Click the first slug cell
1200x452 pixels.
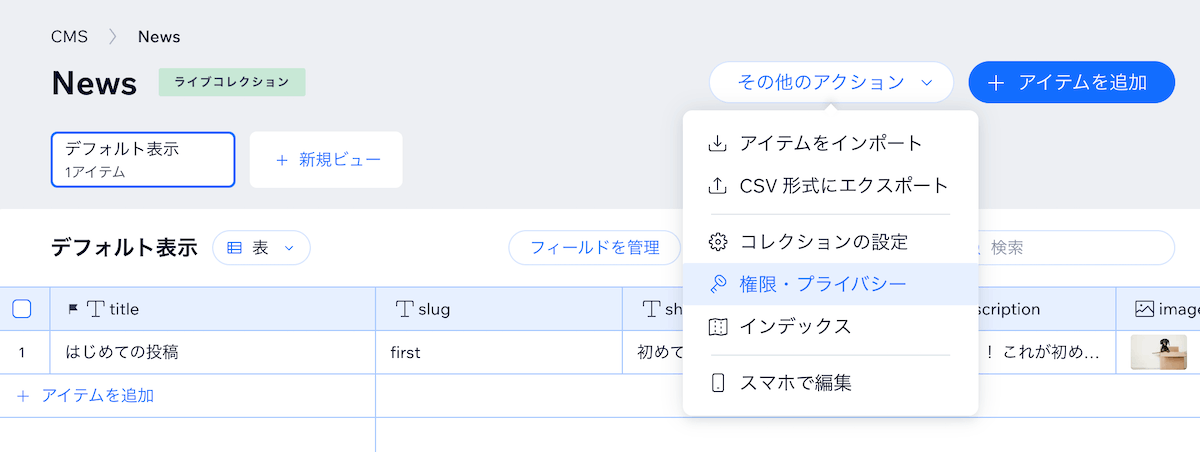pos(499,352)
